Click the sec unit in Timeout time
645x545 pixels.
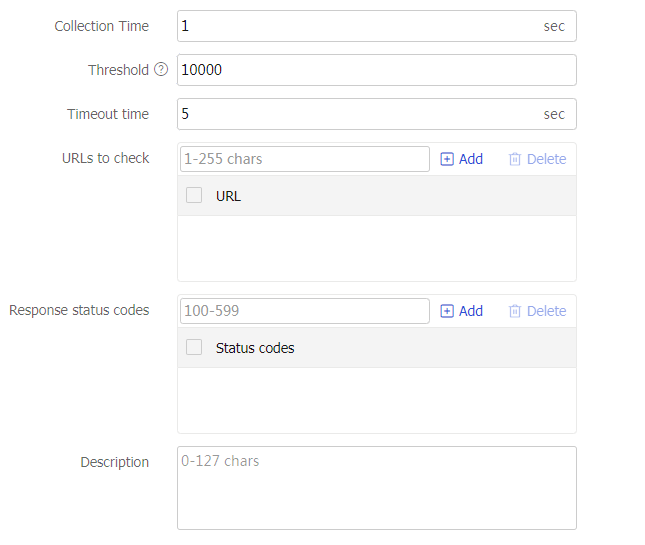click(x=554, y=114)
